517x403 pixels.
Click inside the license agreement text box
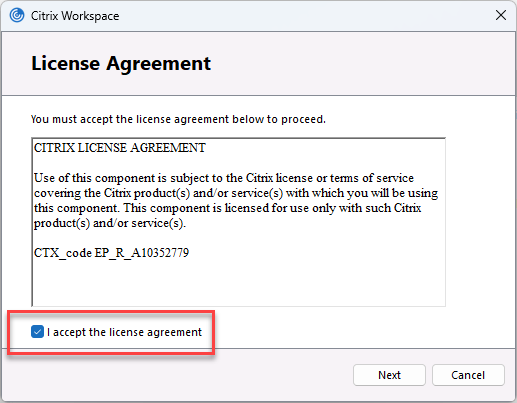point(239,222)
